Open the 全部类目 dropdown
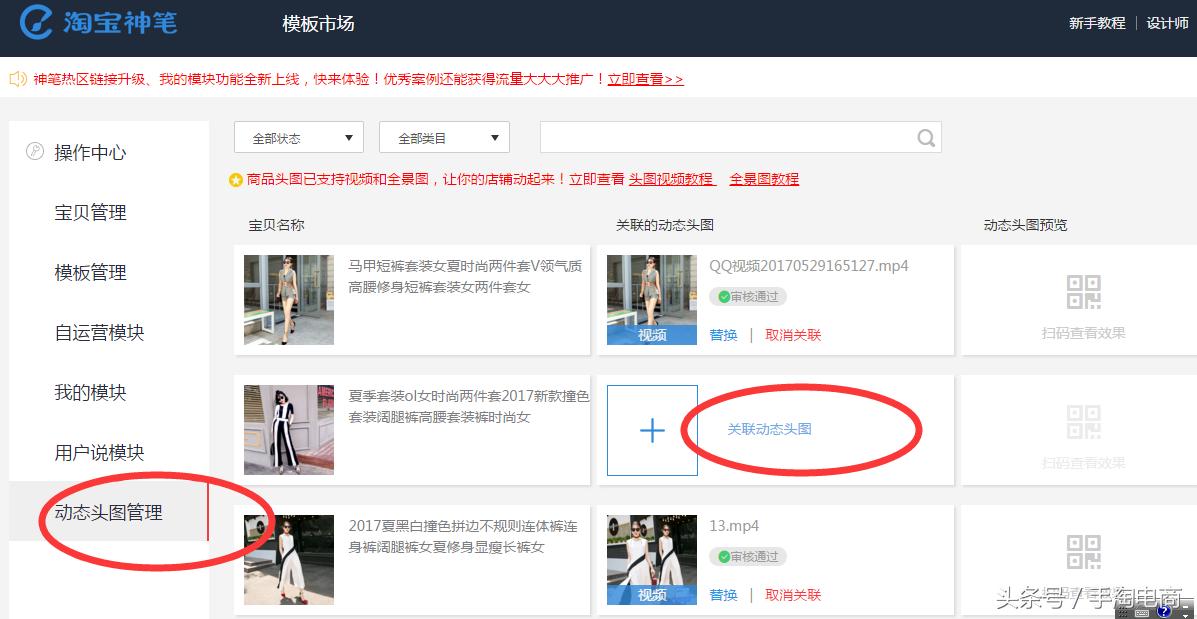 click(443, 137)
